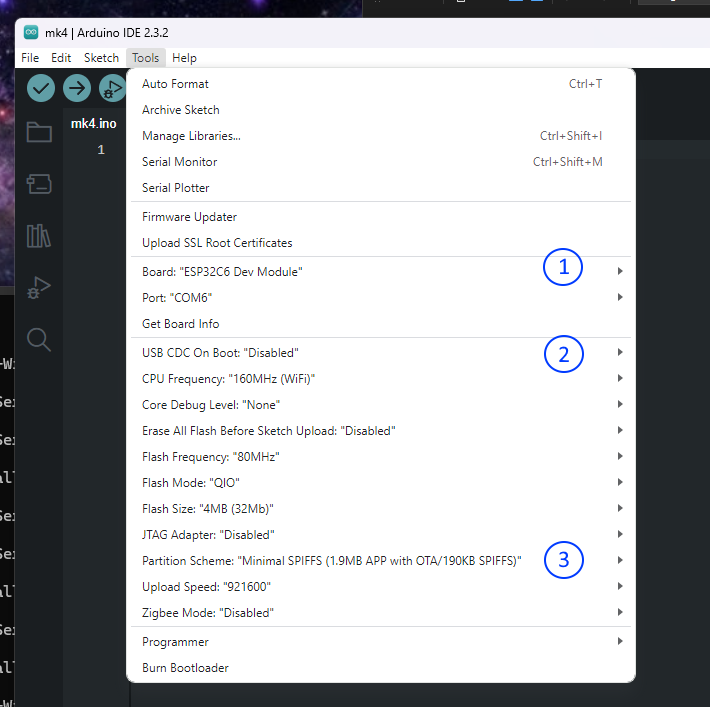Open Manage Libraries...

(x=380, y=136)
